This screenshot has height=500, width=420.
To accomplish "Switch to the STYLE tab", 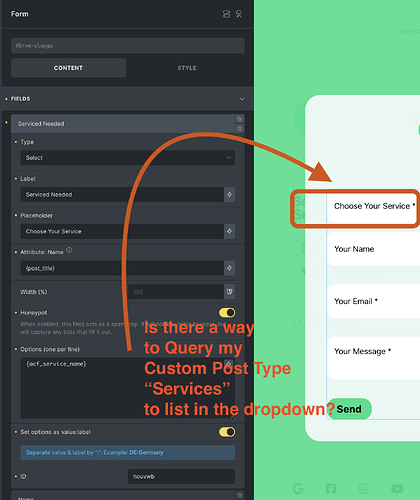I will click(x=187, y=68).
